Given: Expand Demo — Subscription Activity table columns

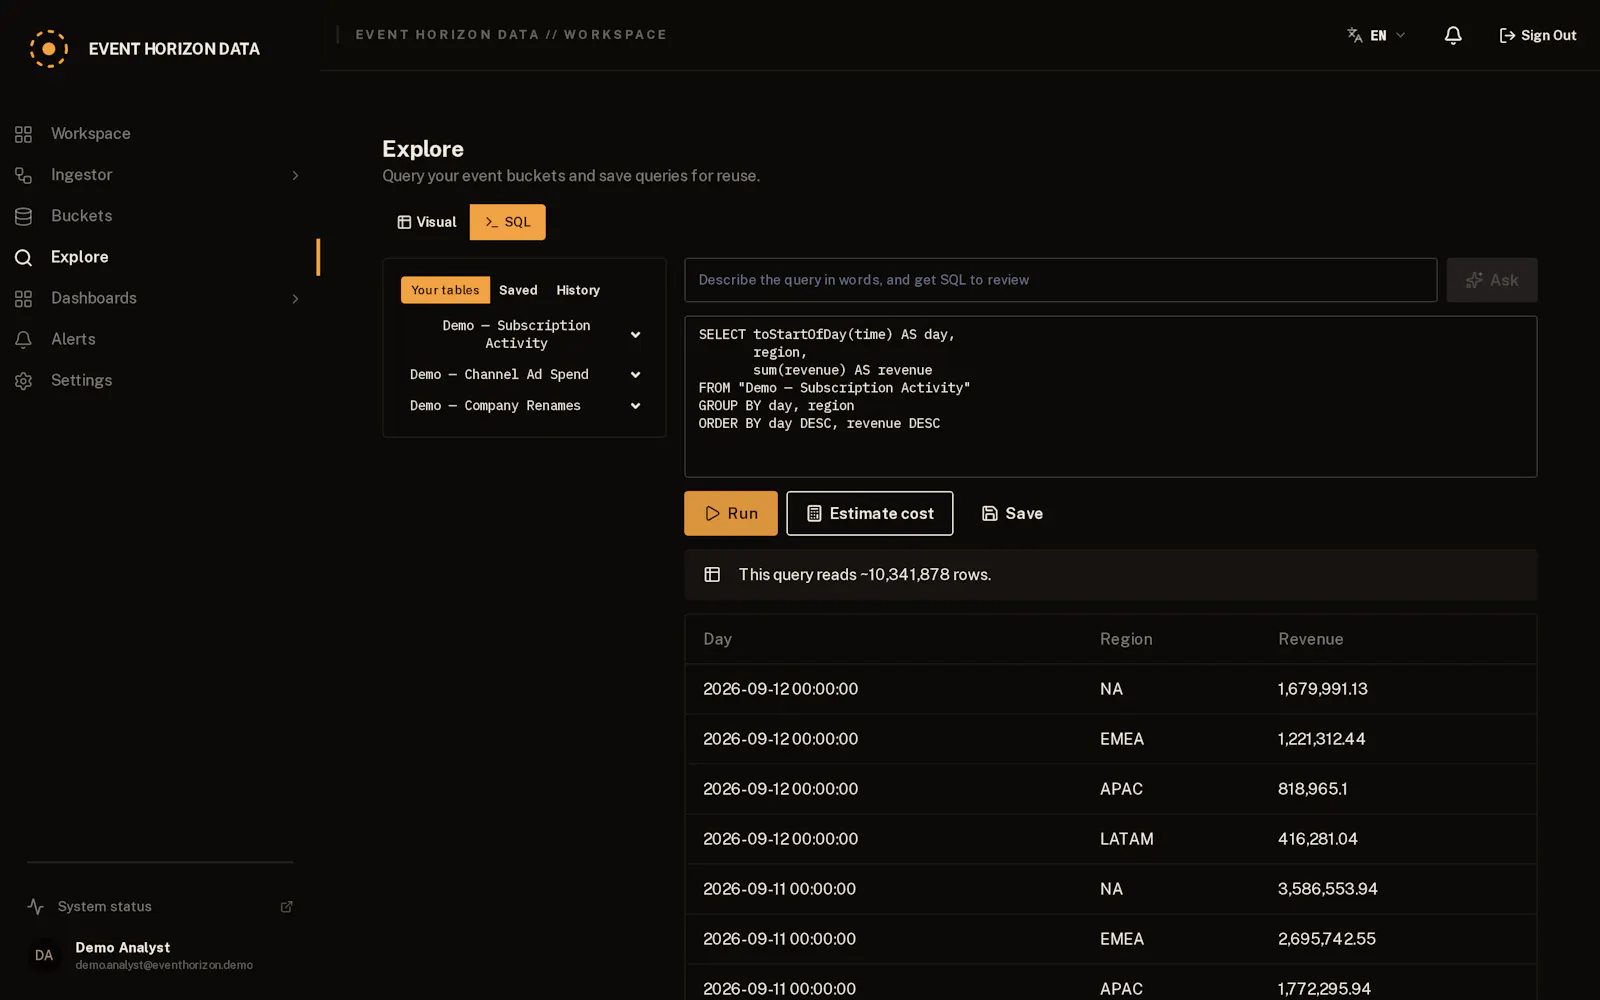Looking at the screenshot, I should [635, 334].
